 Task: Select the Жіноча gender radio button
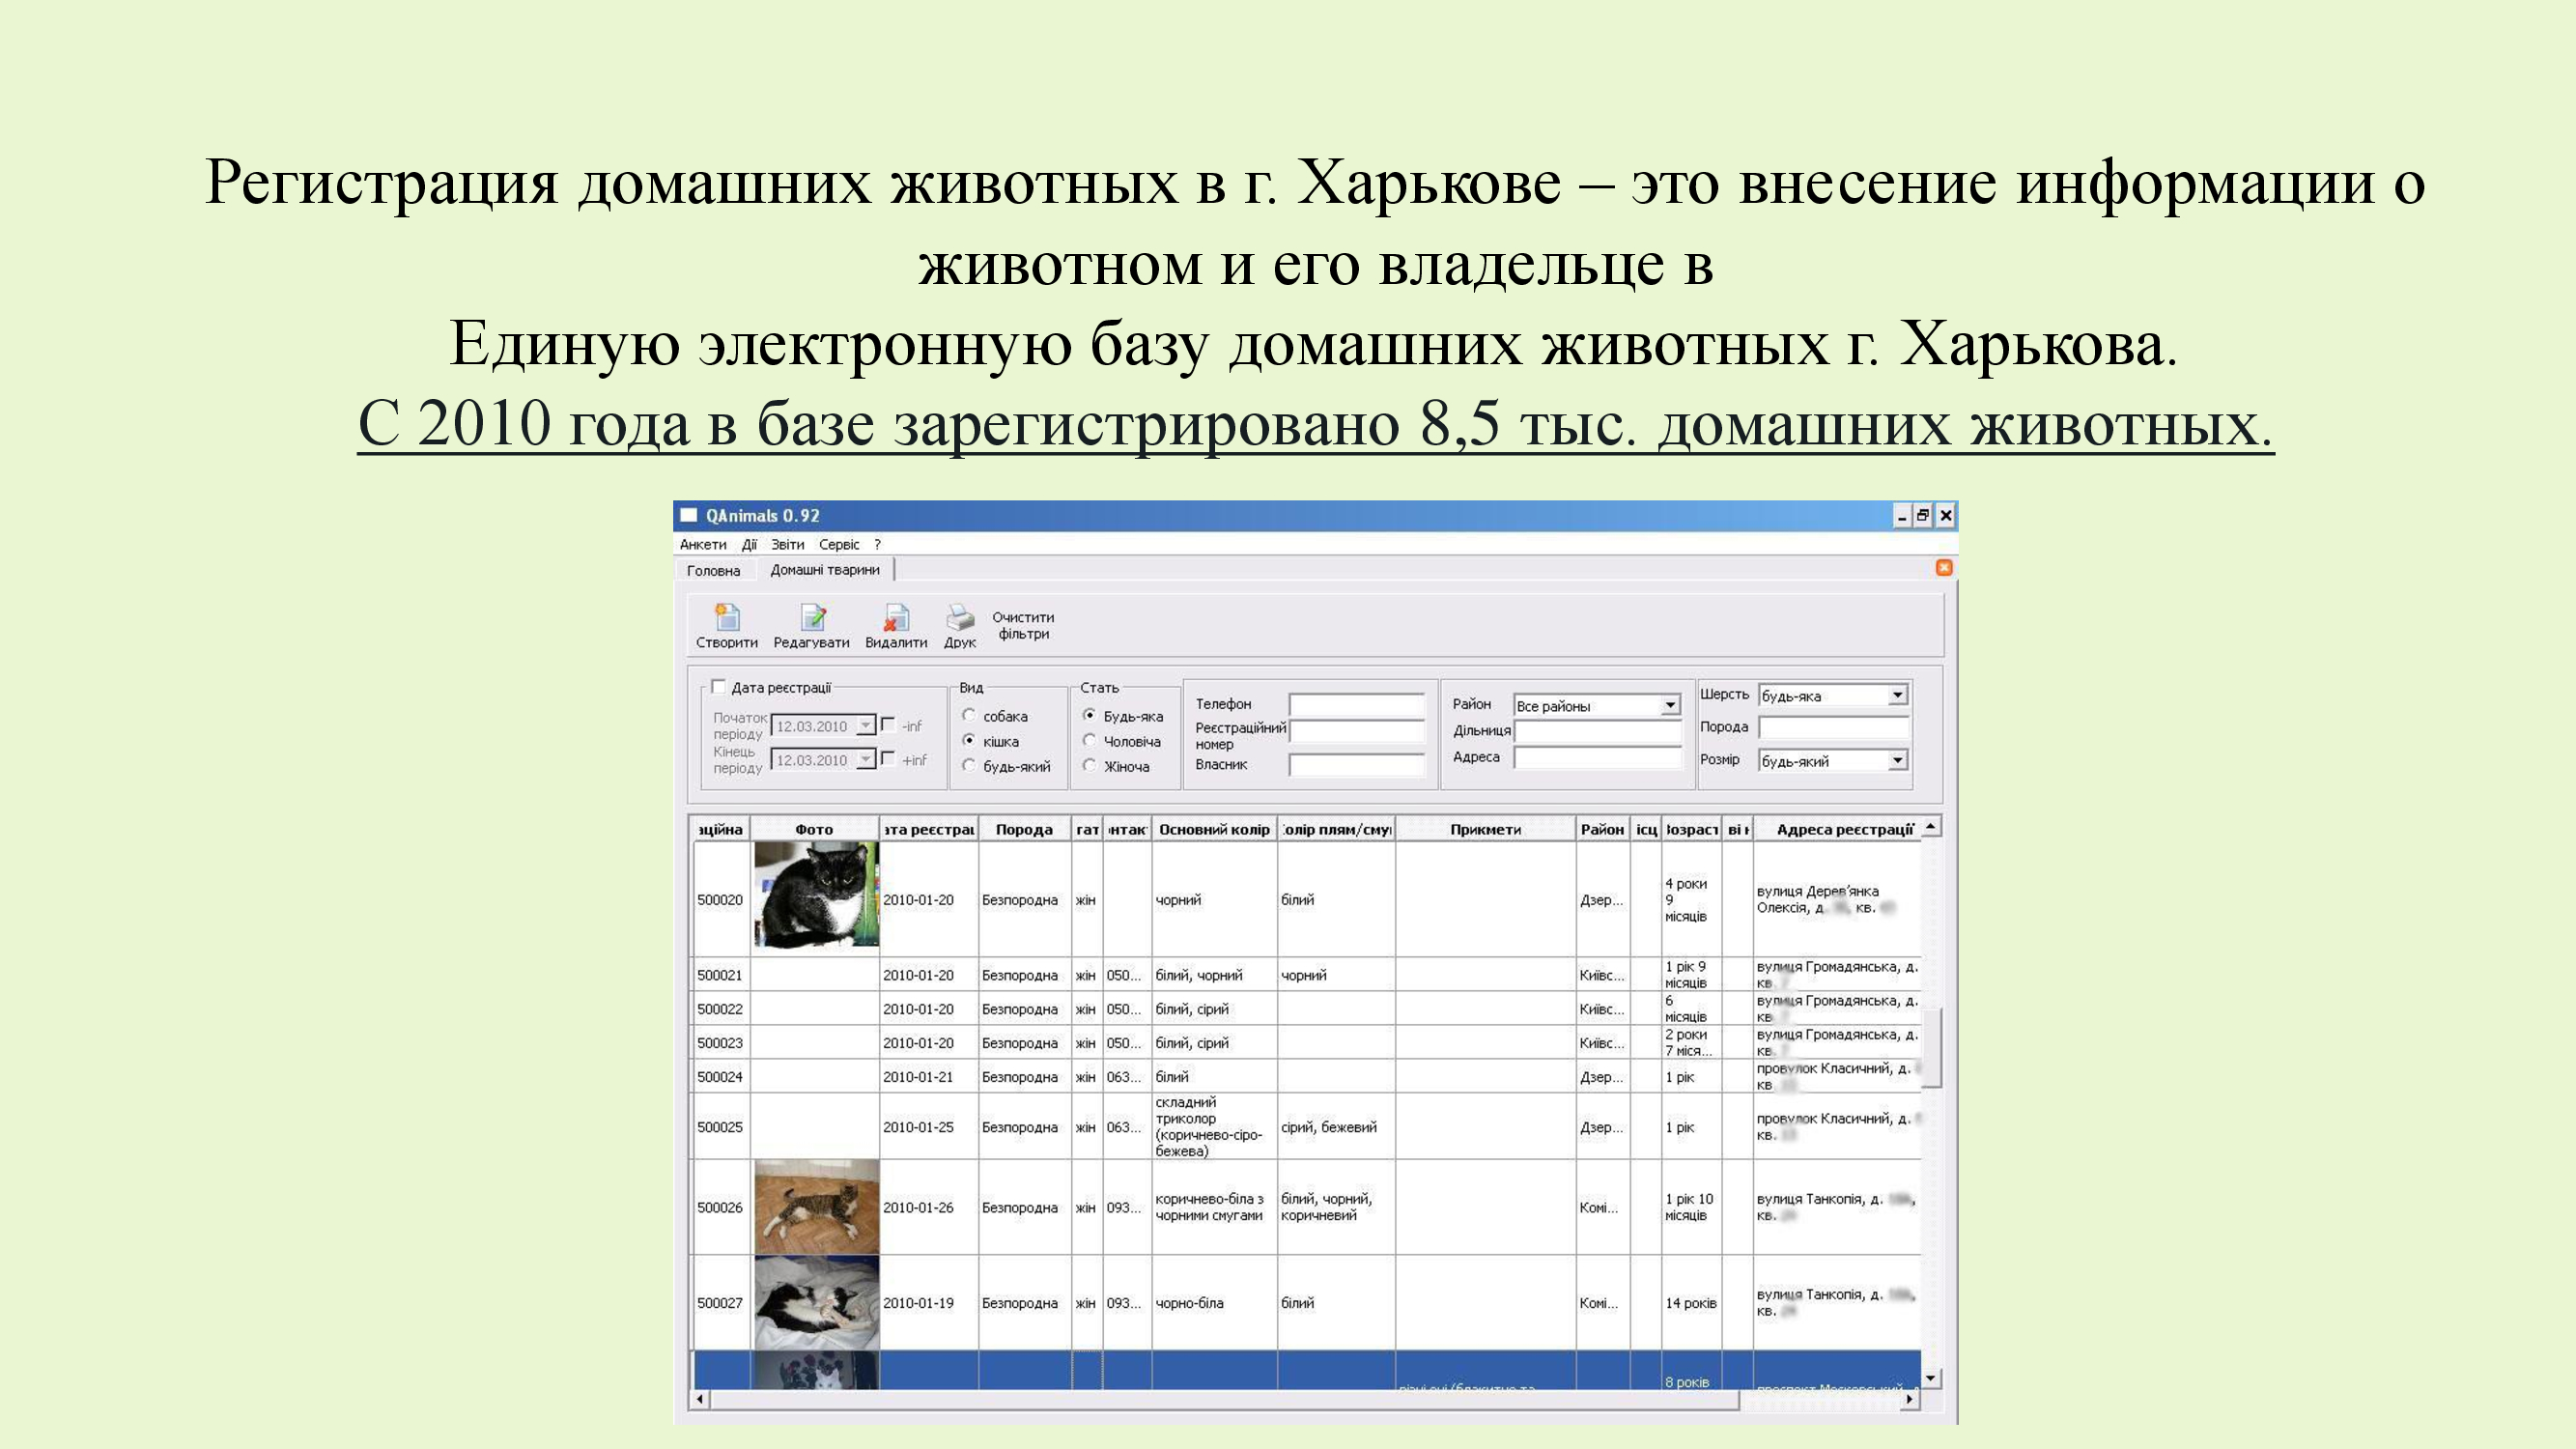[1090, 766]
